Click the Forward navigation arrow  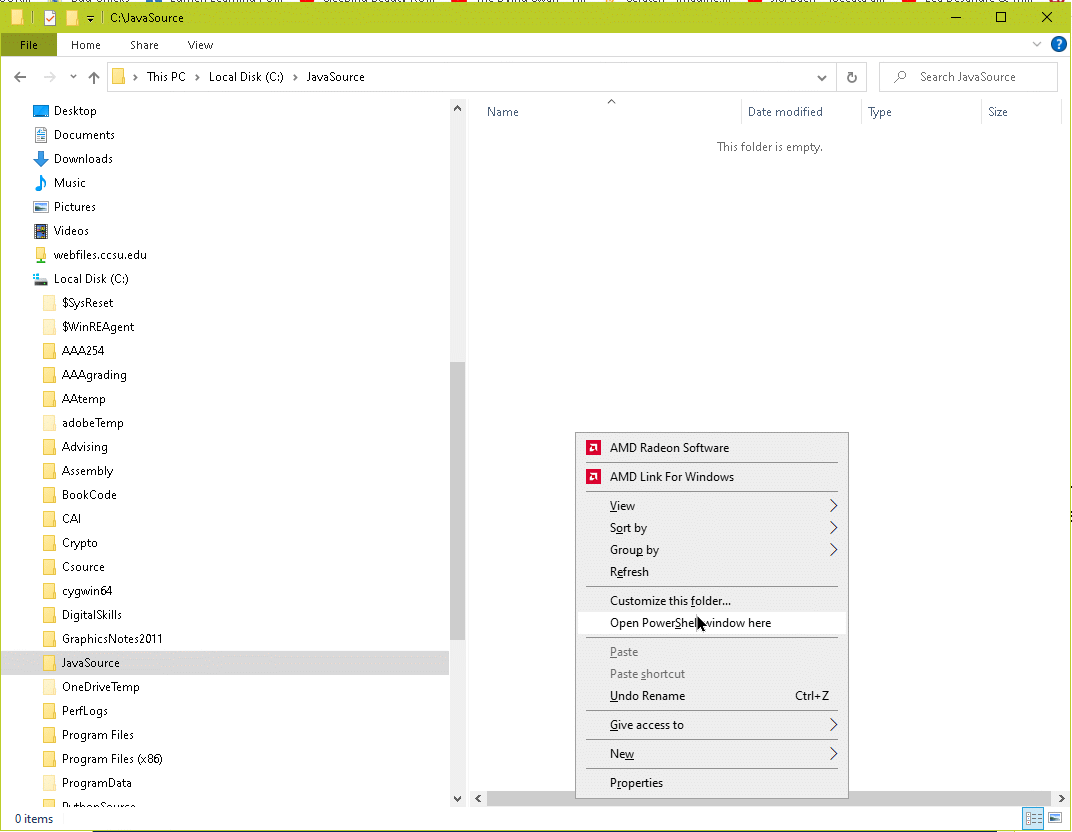[49, 77]
